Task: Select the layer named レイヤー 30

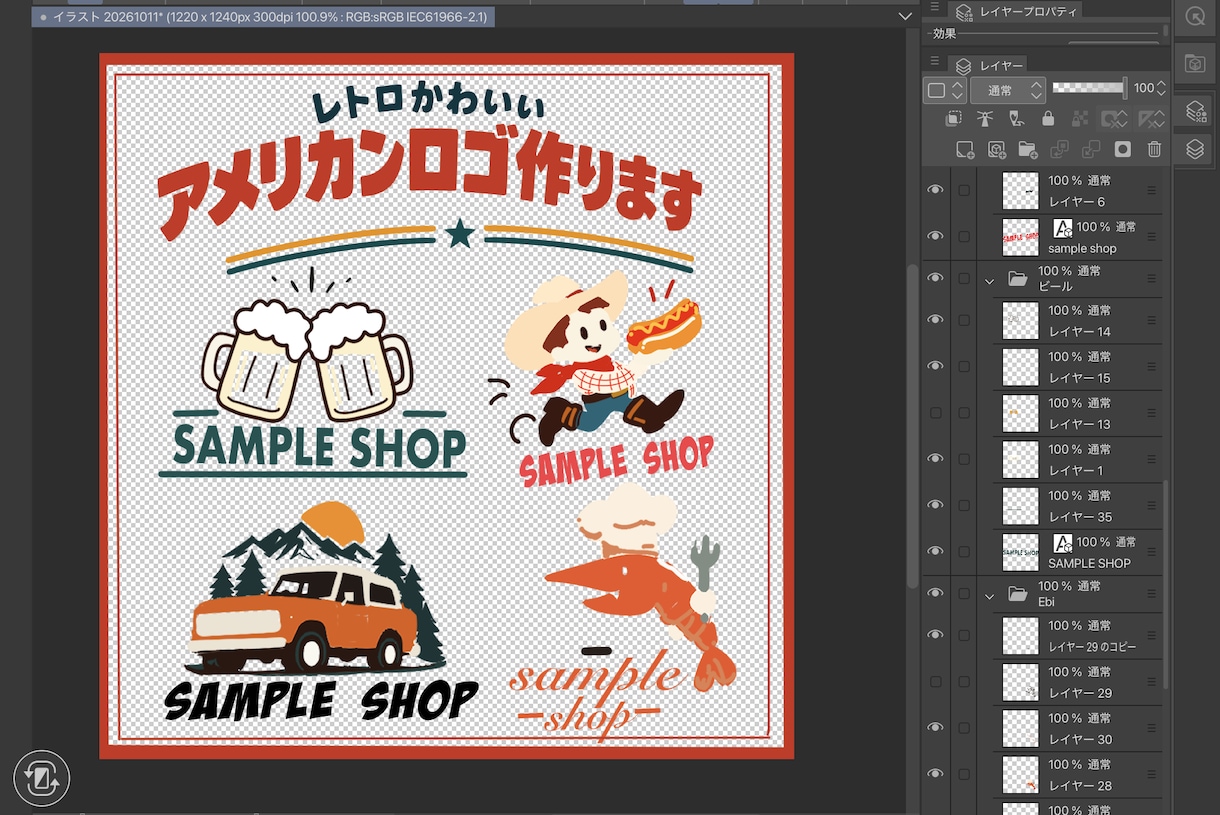Action: [x=1080, y=739]
